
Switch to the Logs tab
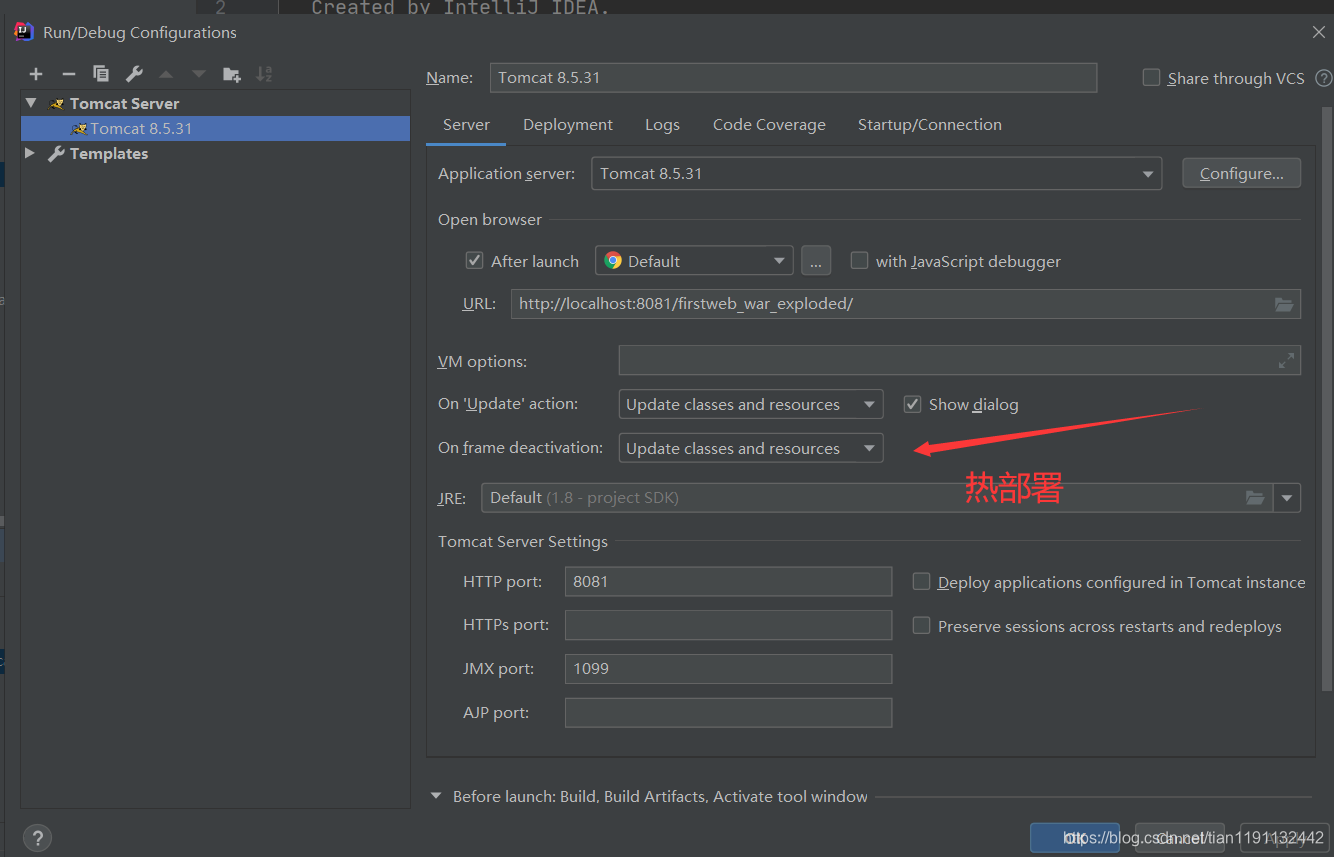pos(662,125)
